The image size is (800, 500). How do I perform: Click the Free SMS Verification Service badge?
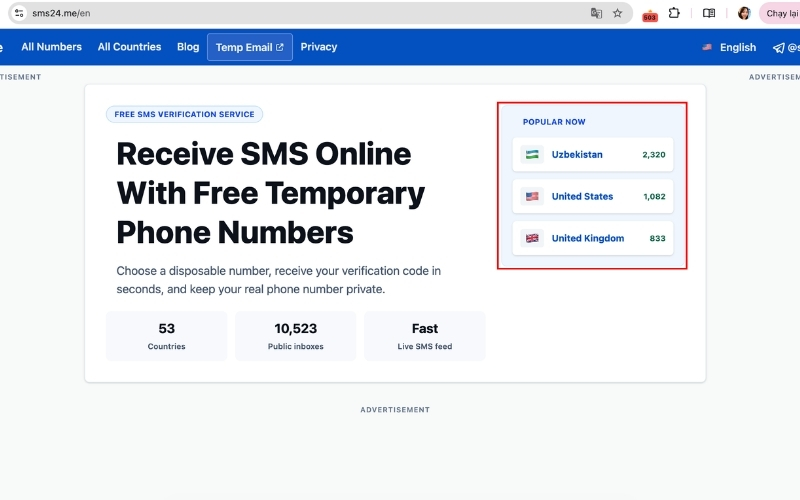(x=184, y=114)
